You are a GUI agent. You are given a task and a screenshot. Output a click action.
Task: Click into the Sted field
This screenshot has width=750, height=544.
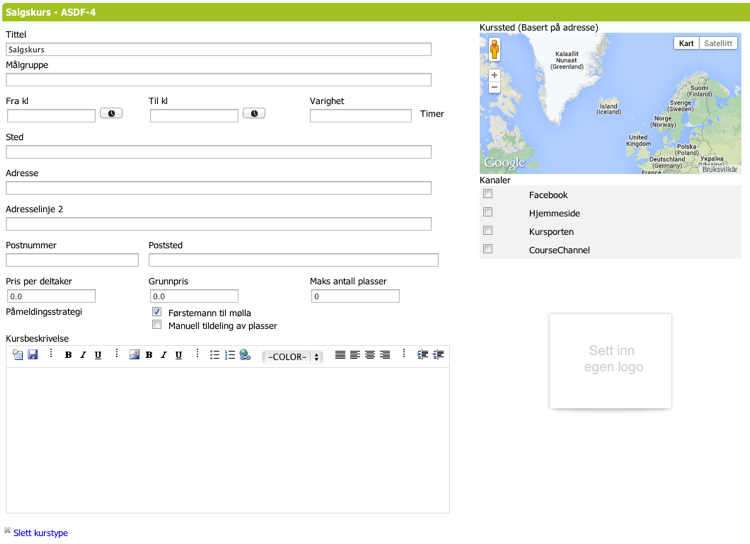[x=219, y=152]
